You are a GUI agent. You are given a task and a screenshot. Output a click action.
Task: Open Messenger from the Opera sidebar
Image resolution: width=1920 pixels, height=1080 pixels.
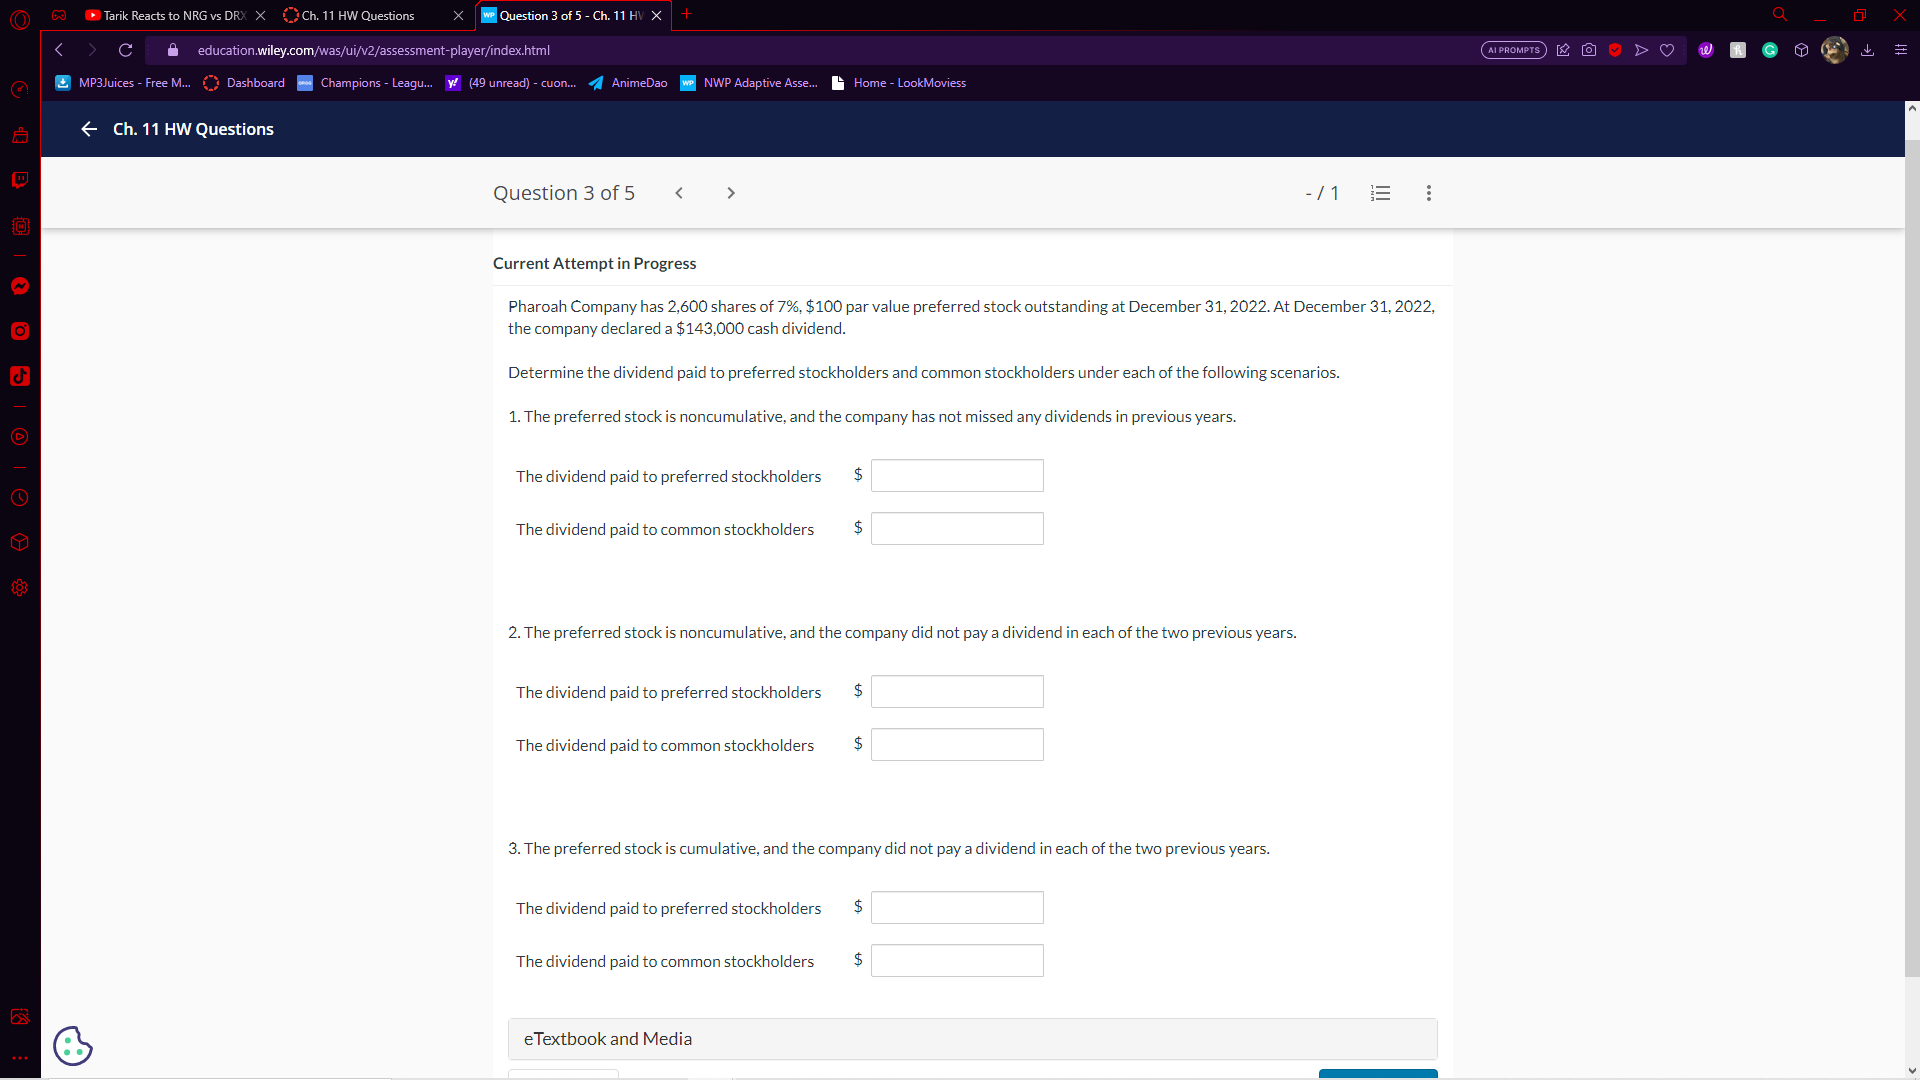click(x=19, y=286)
